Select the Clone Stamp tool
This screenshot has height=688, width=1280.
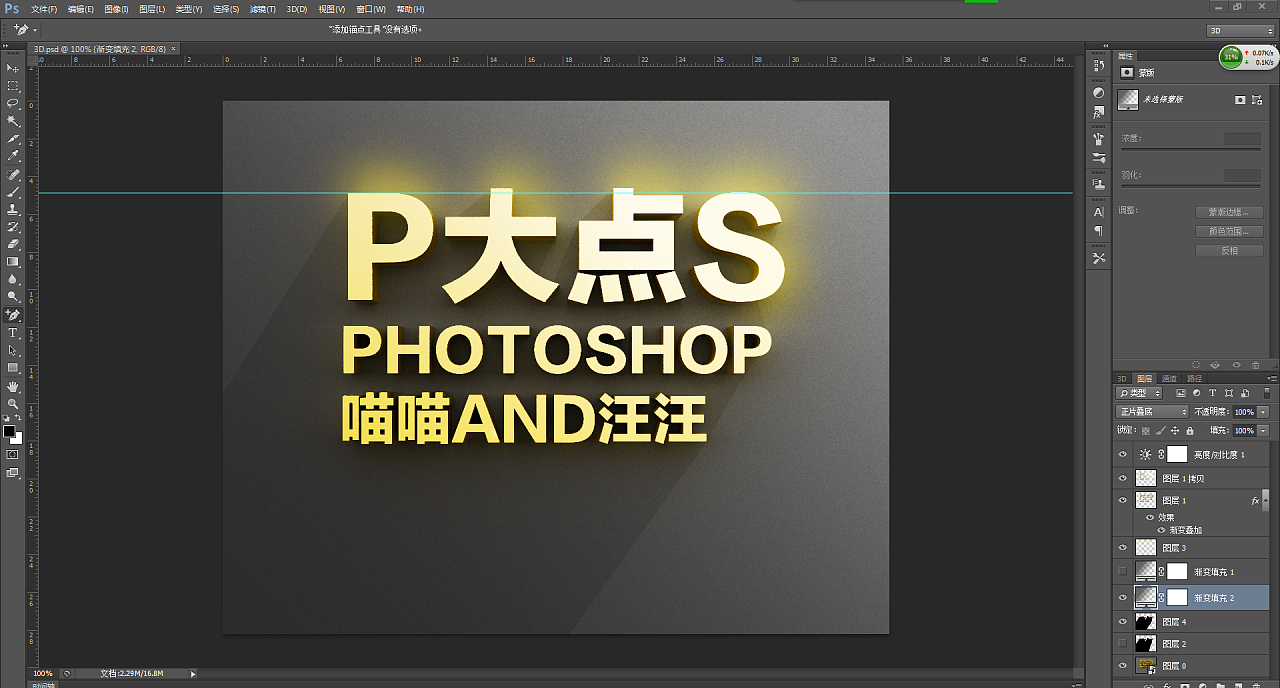(13, 210)
